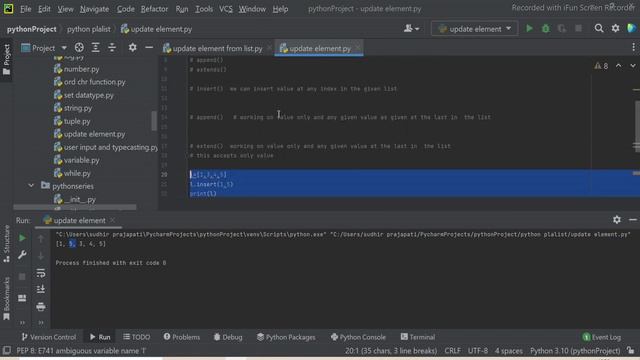
Task: Open CRLF line separator selector
Action: pos(452,351)
